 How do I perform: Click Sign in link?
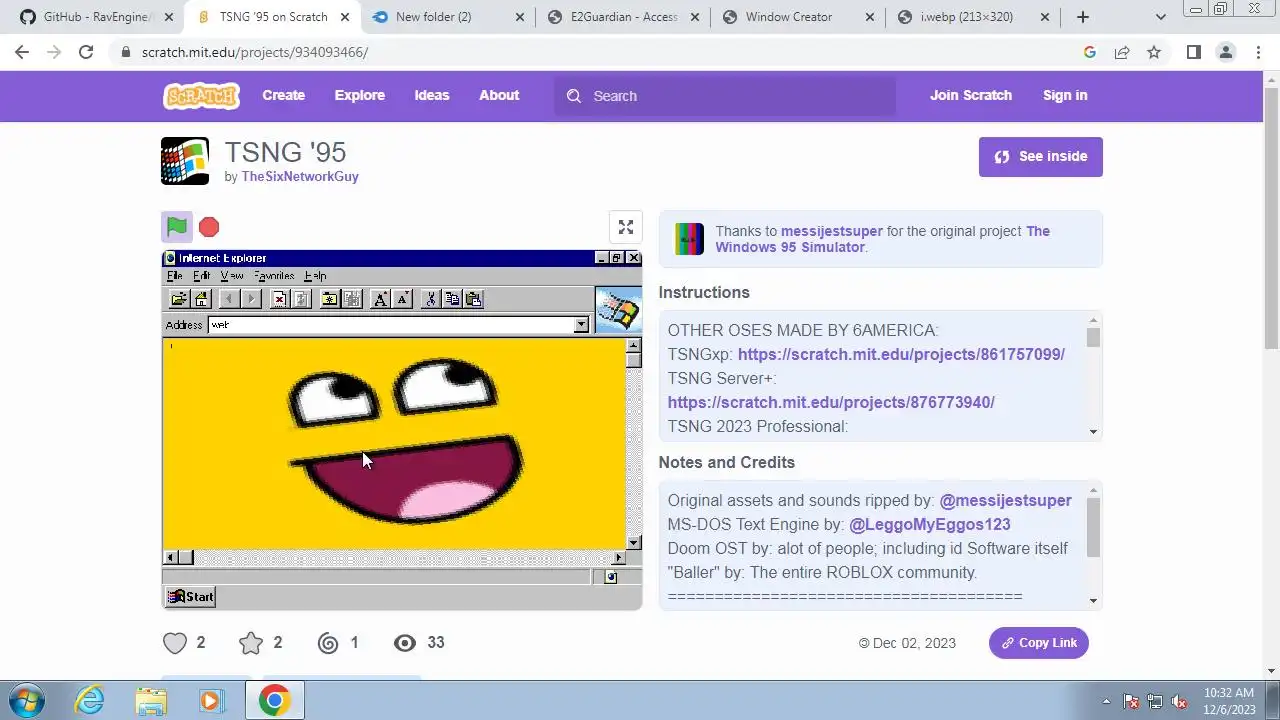click(1065, 96)
